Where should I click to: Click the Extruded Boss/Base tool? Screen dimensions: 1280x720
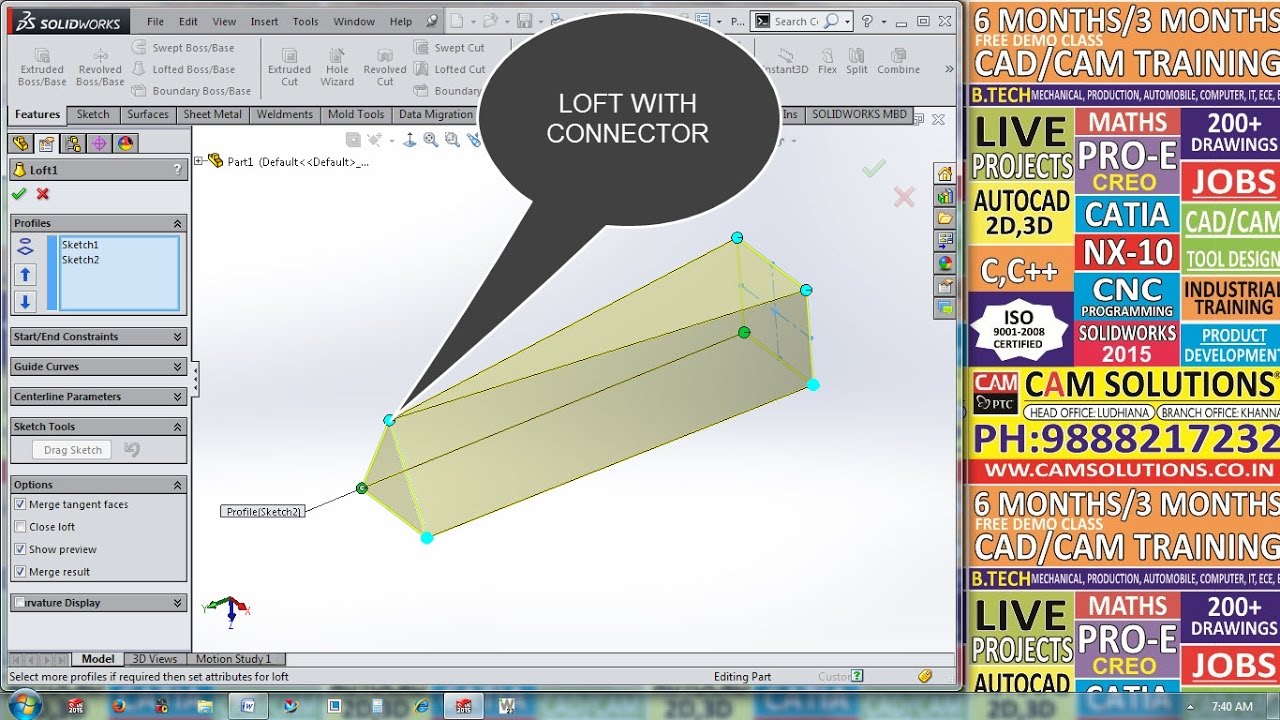[x=42, y=67]
